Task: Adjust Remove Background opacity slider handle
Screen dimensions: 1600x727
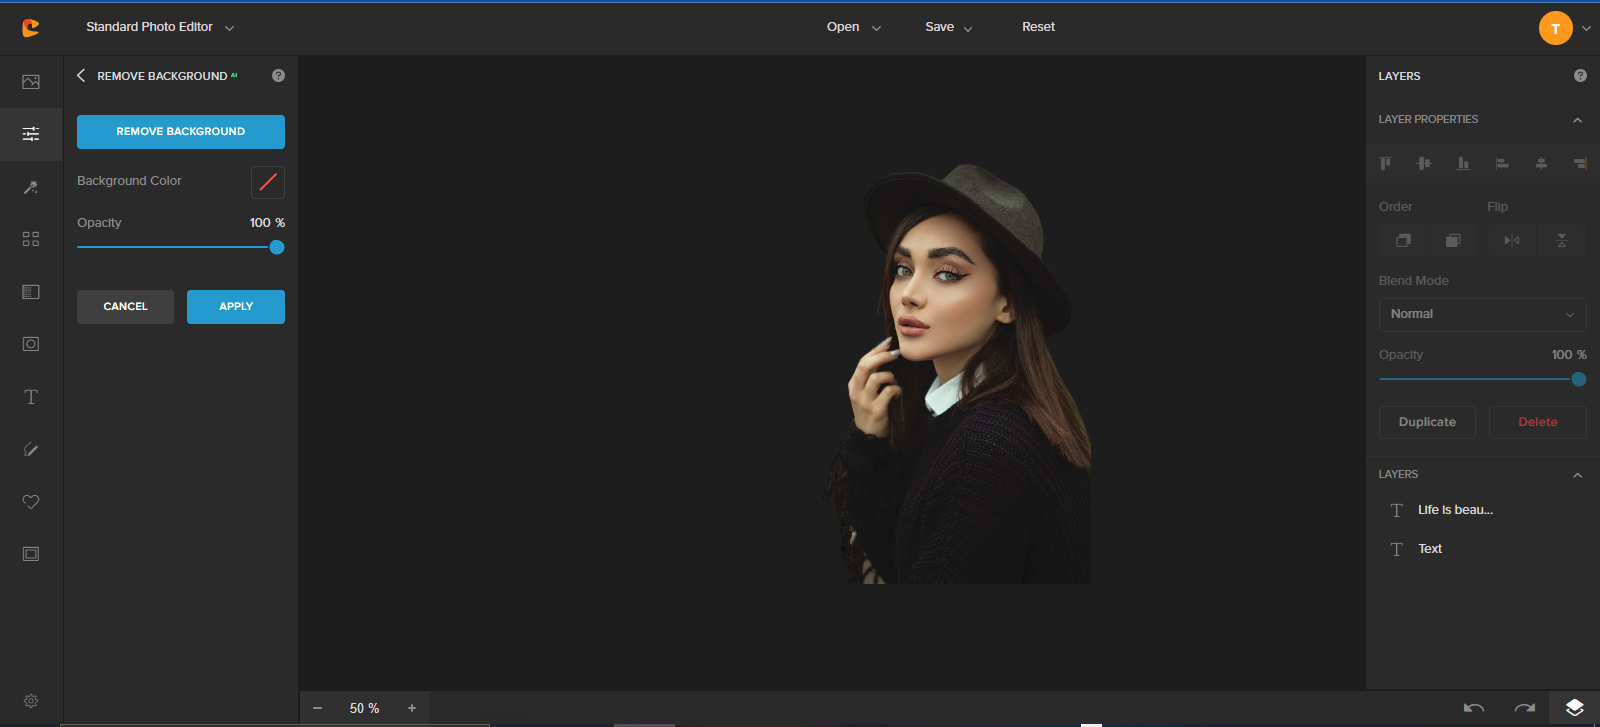Action: [x=277, y=247]
